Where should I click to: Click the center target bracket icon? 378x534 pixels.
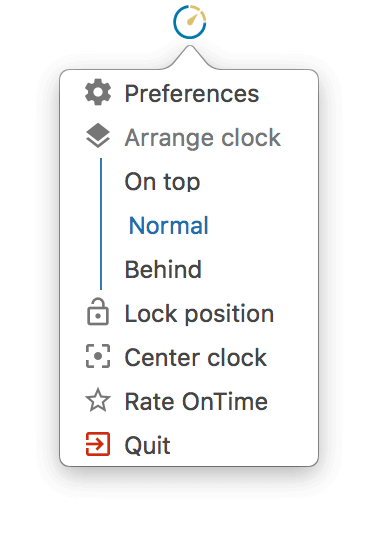(x=98, y=356)
